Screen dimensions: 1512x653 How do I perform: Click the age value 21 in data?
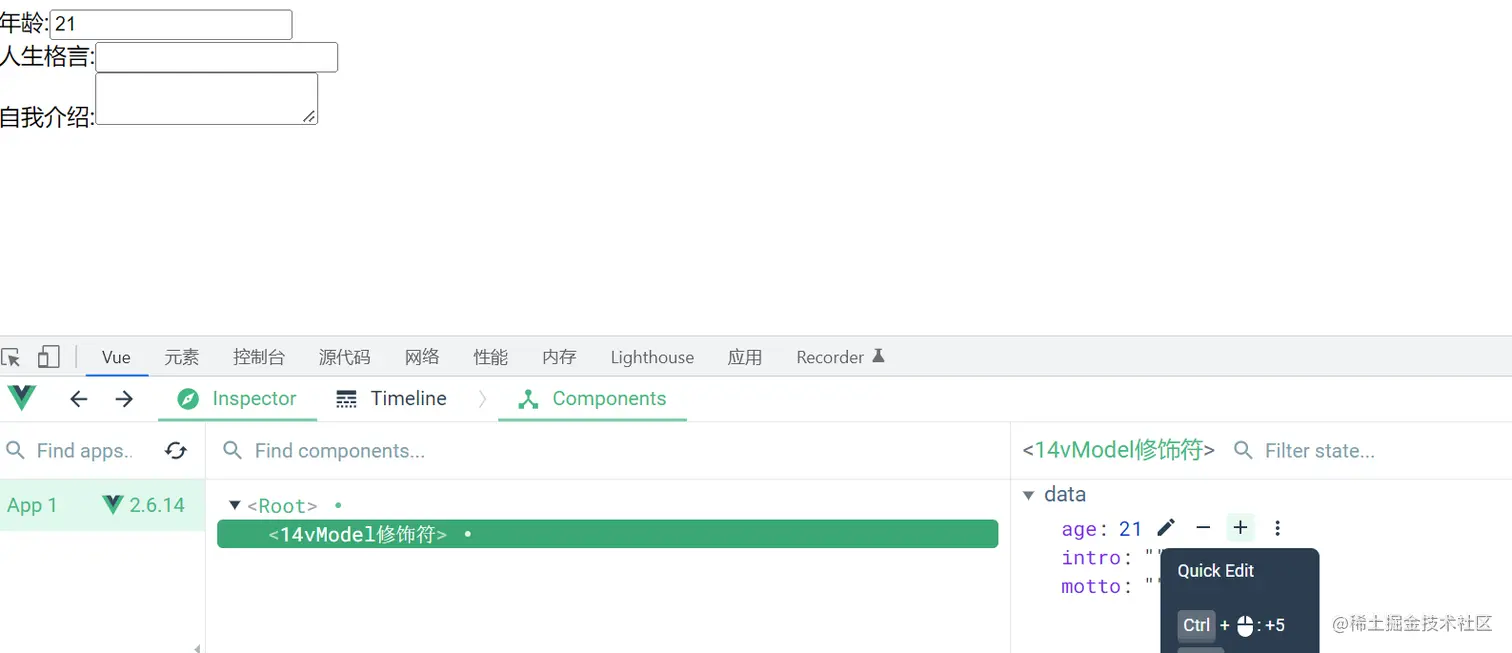[1130, 528]
